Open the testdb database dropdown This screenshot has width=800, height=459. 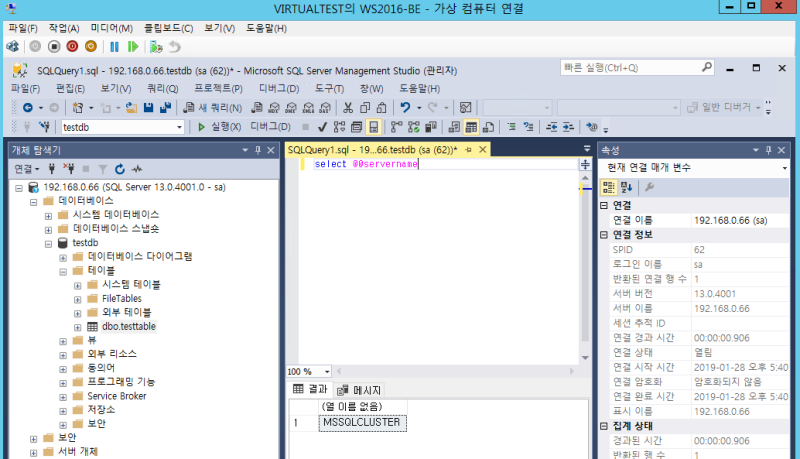tap(180, 127)
